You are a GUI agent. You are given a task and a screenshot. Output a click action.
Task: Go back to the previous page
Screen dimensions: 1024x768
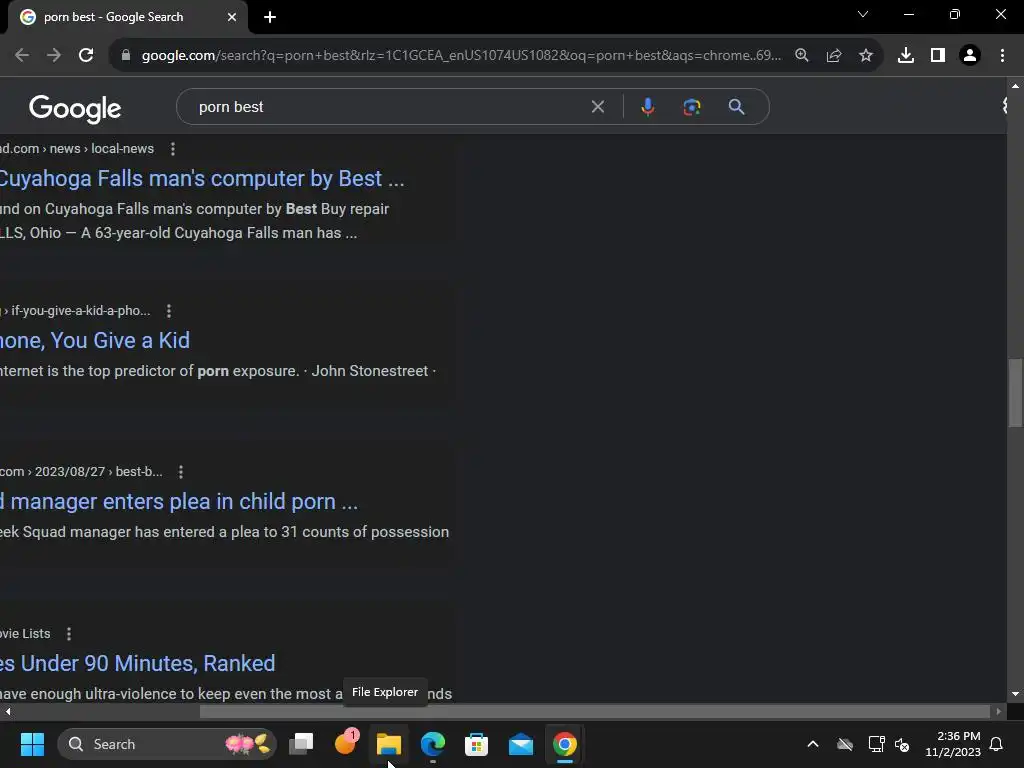pos(22,55)
